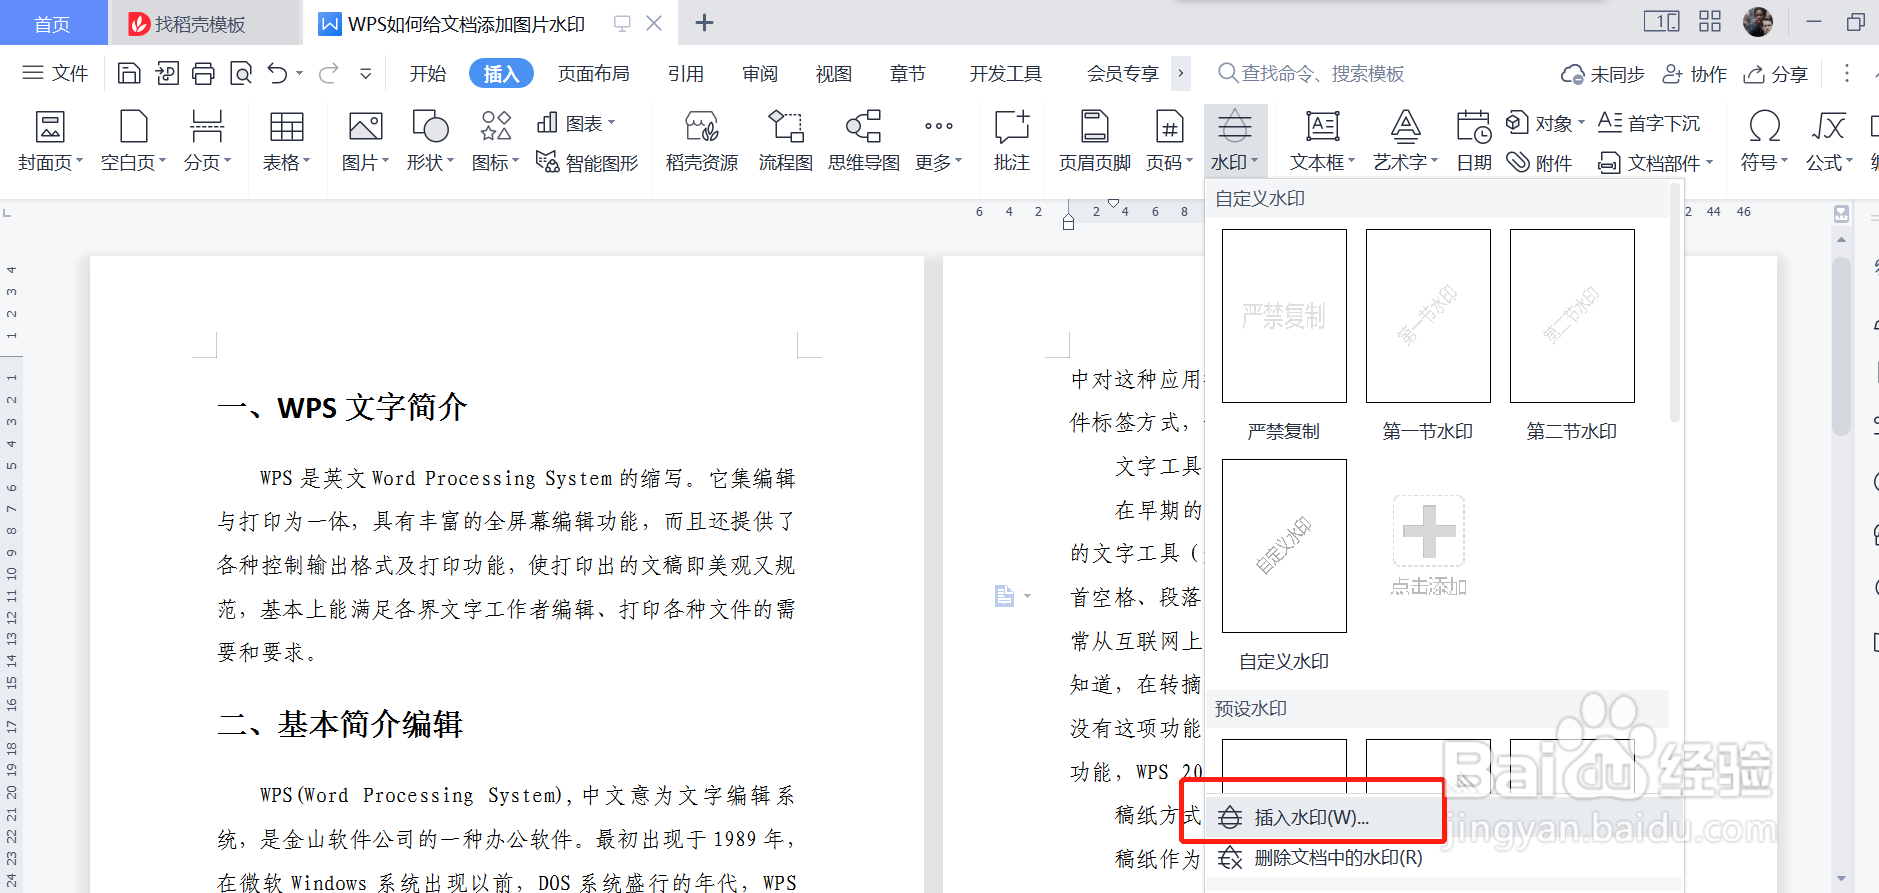Open 稻壳资源 resources
The image size is (1879, 893).
pos(702,140)
